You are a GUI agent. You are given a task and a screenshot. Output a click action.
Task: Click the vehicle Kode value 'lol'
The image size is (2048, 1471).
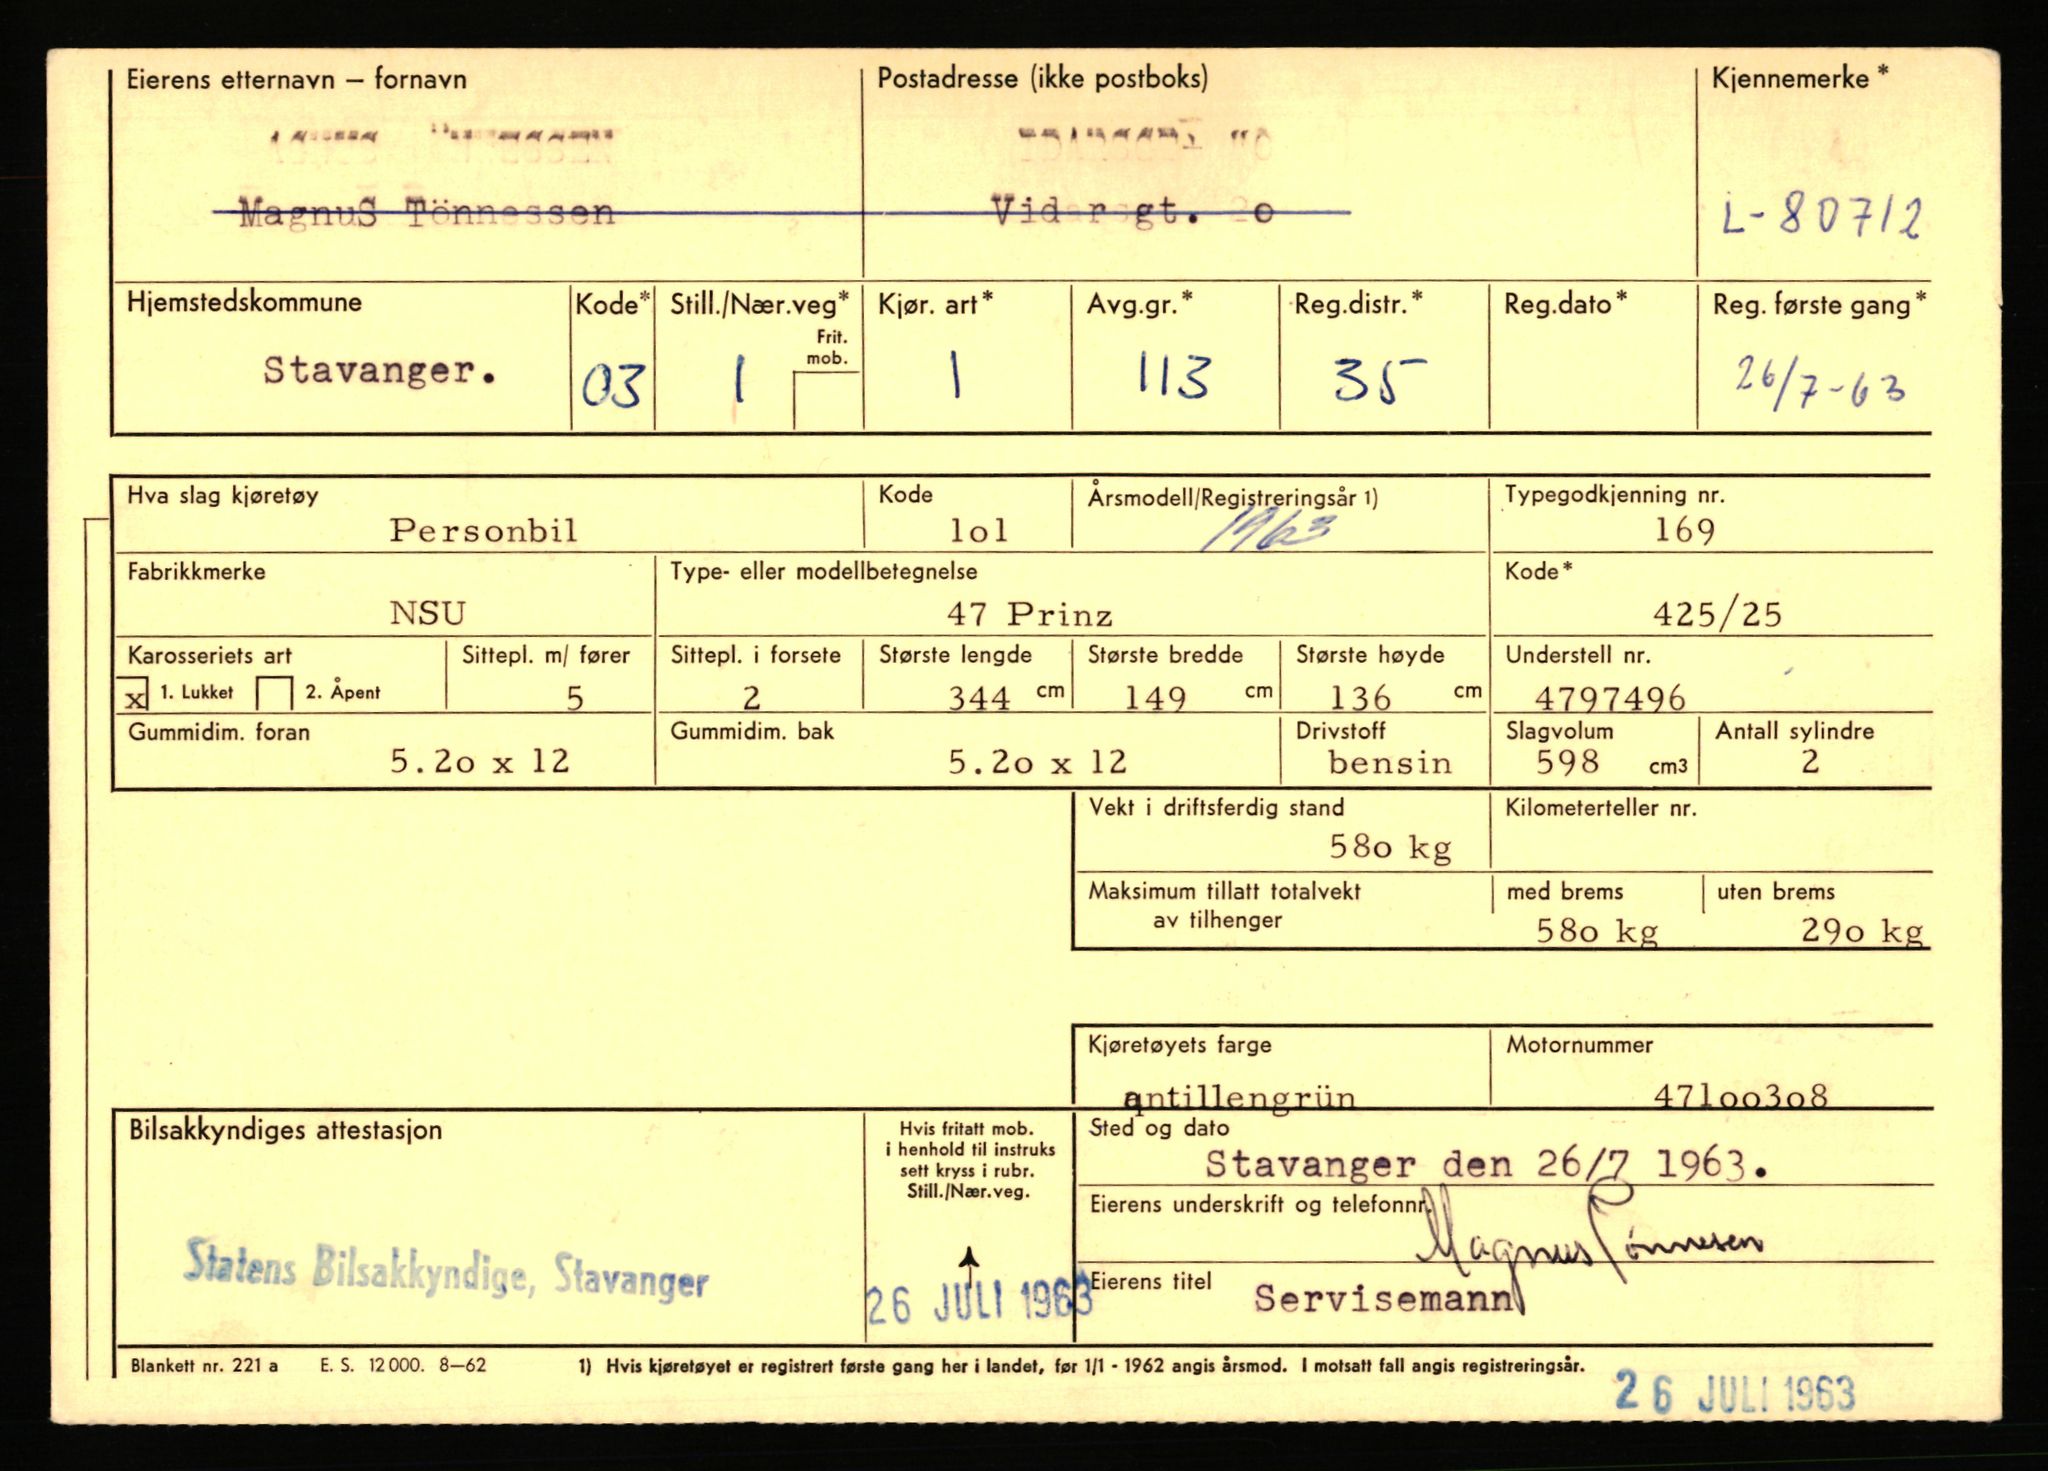978,530
